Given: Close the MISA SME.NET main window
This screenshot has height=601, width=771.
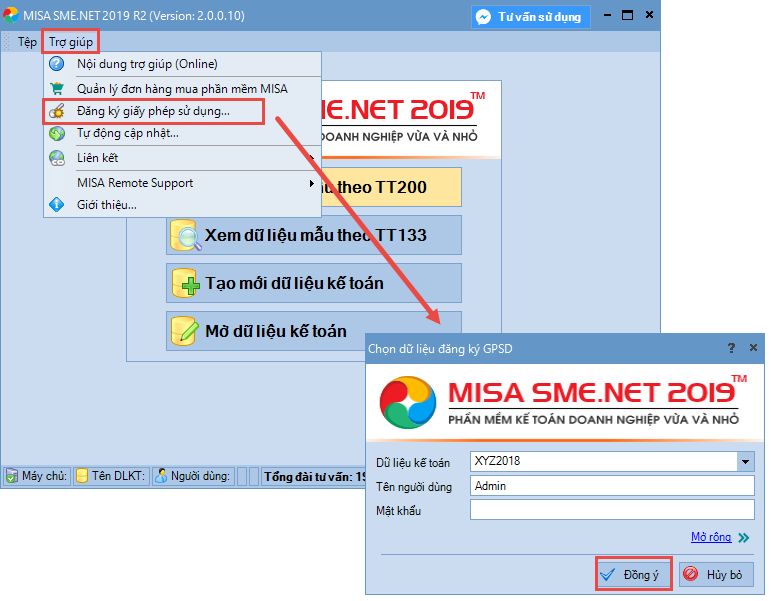Looking at the screenshot, I should 650,15.
